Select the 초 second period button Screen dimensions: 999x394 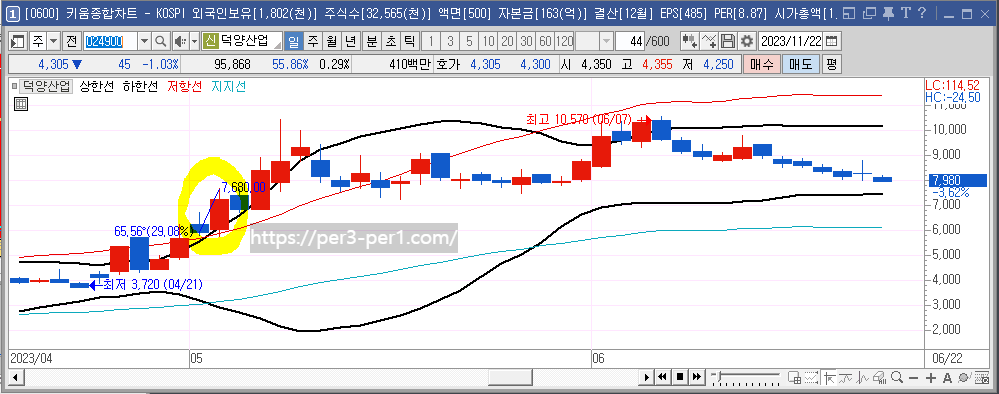390,41
